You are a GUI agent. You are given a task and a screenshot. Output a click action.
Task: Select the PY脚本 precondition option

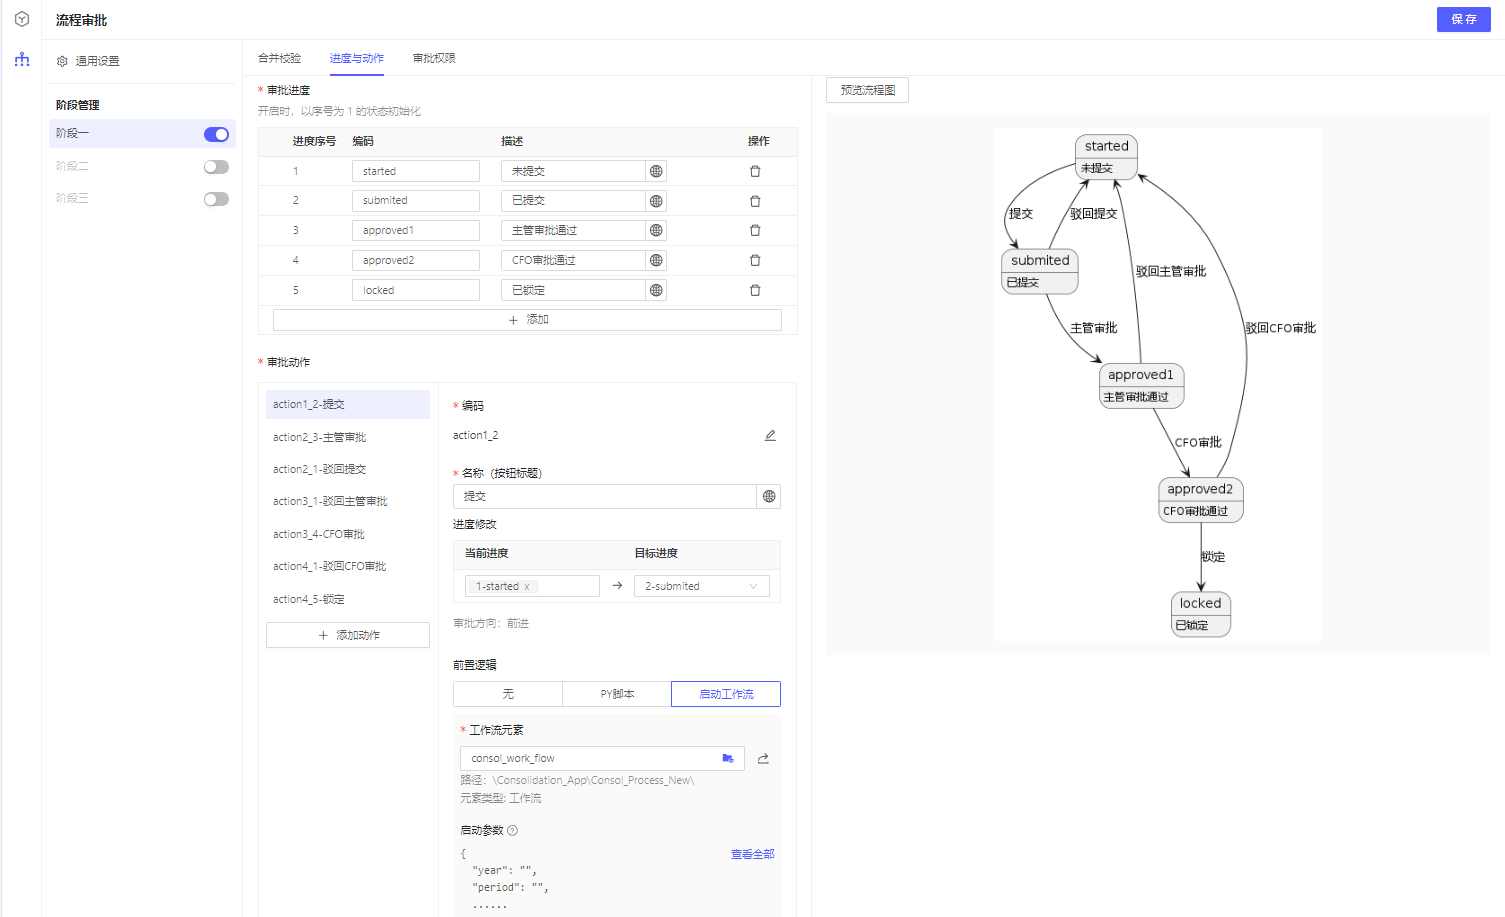point(617,694)
